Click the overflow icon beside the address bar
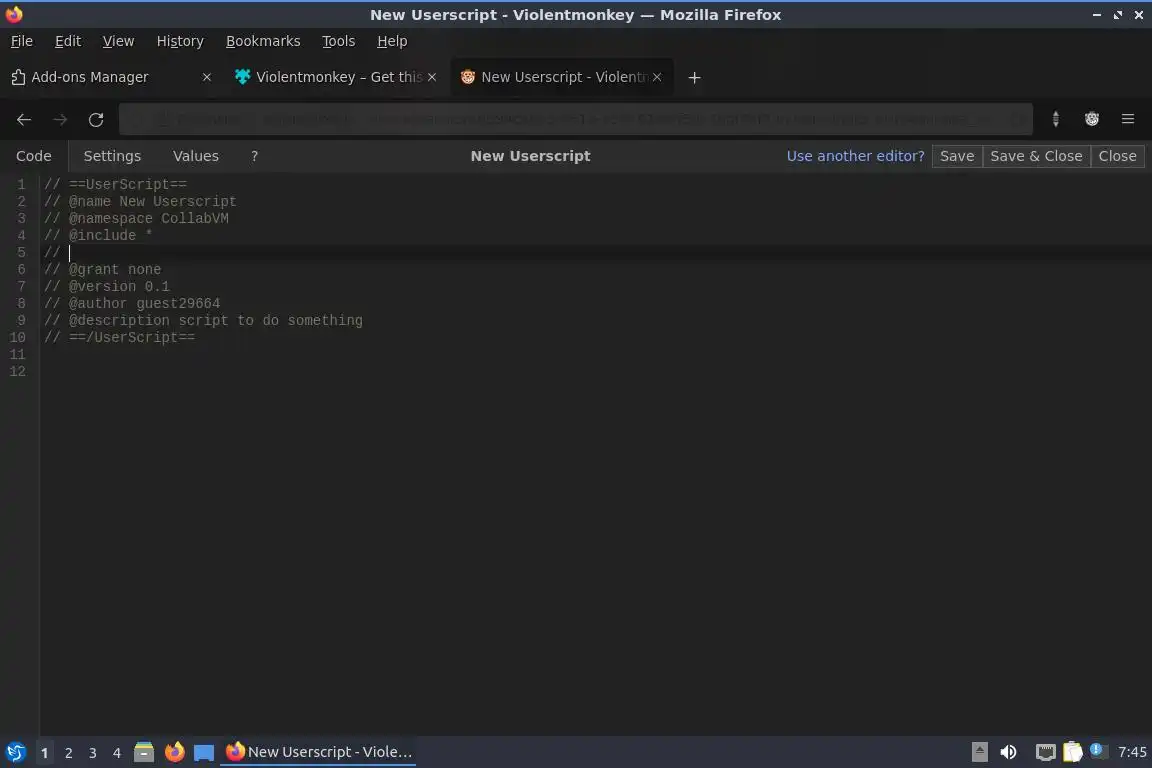1152x768 pixels. pyautogui.click(x=1056, y=119)
